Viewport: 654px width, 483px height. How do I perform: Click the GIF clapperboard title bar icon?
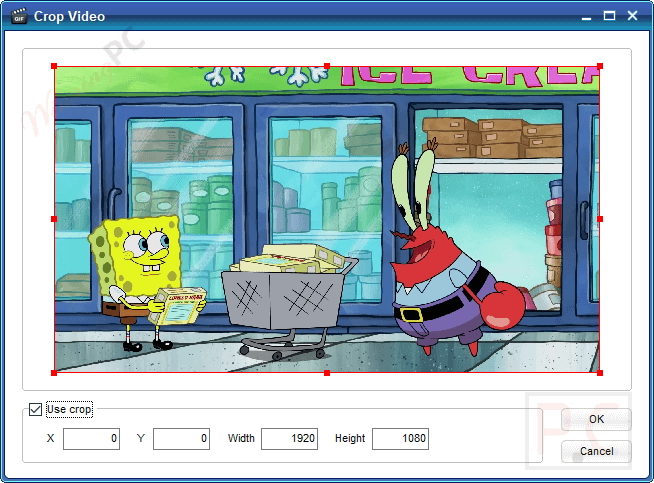tap(19, 16)
